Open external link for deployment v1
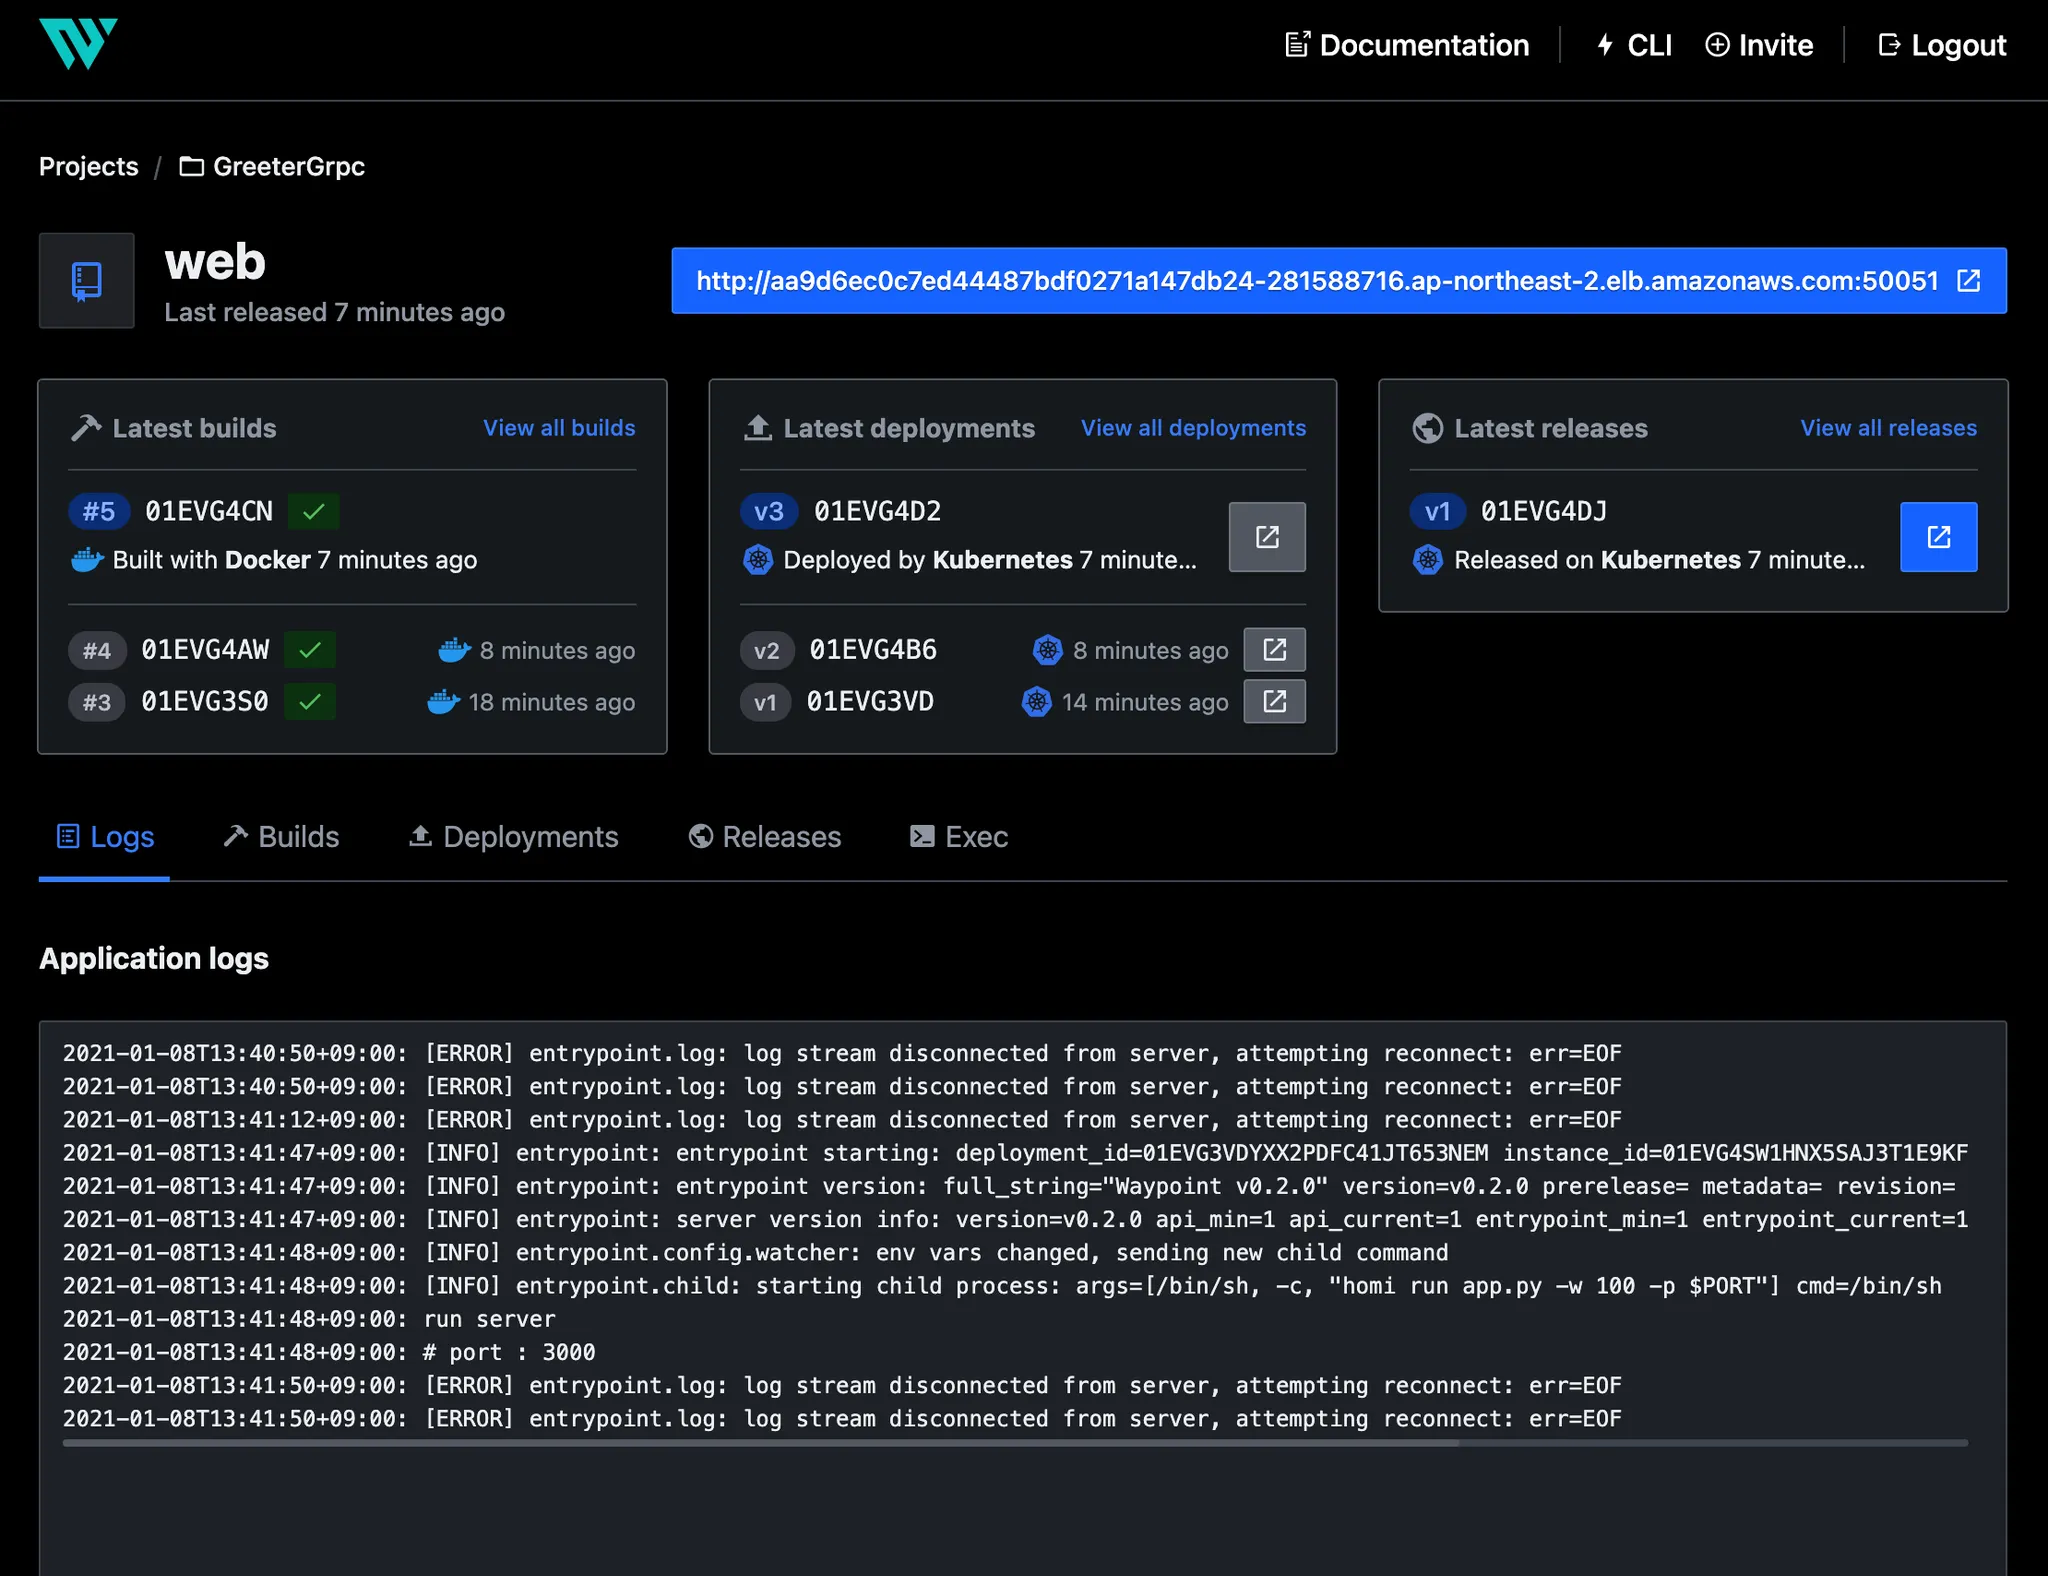Screen dimensions: 2048x1576 pos(1274,702)
